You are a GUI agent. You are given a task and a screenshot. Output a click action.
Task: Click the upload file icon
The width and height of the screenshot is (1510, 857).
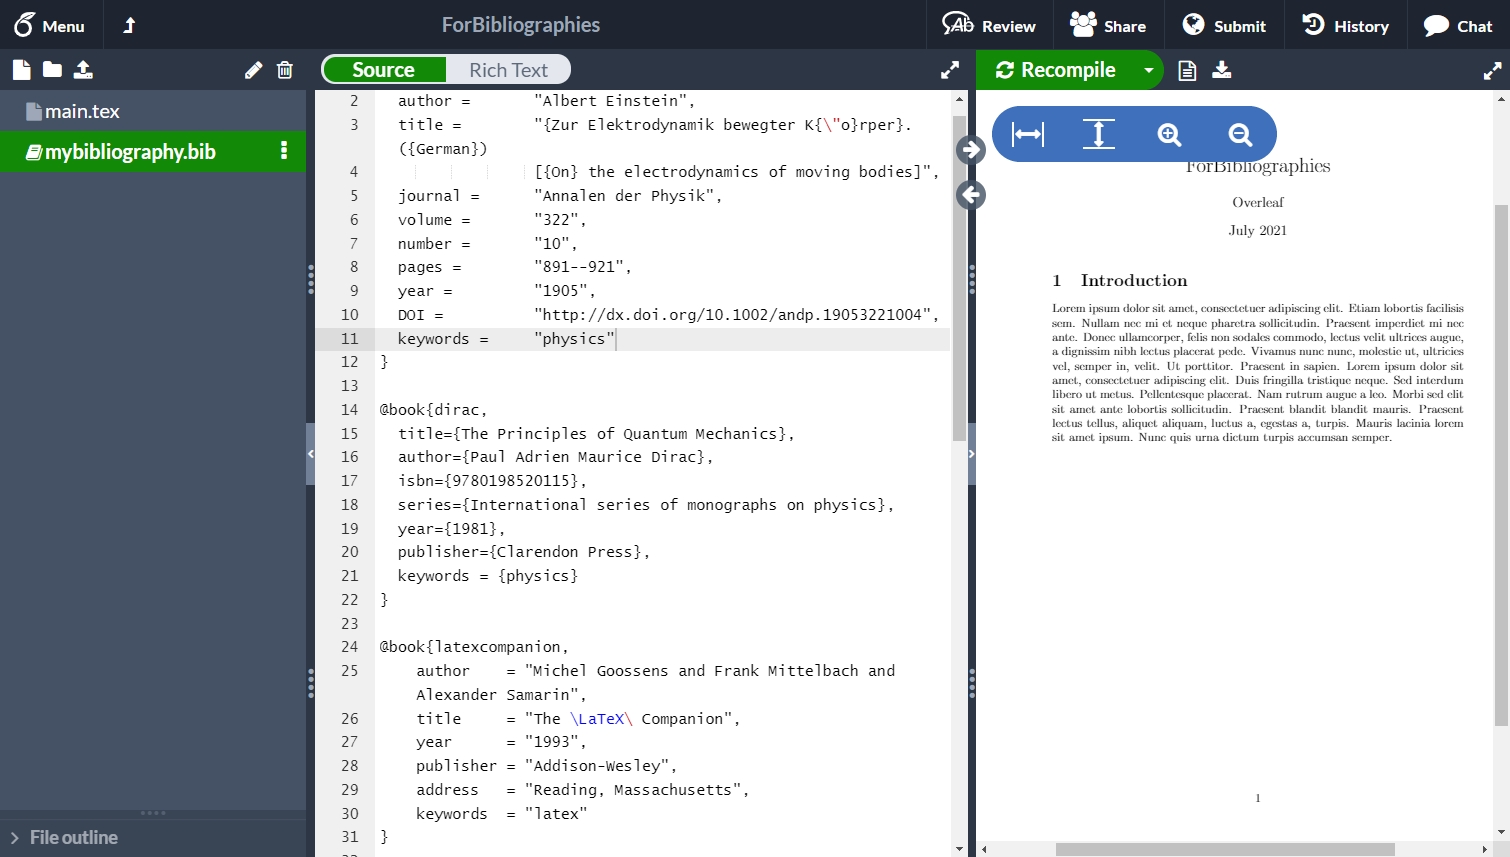tap(83, 70)
